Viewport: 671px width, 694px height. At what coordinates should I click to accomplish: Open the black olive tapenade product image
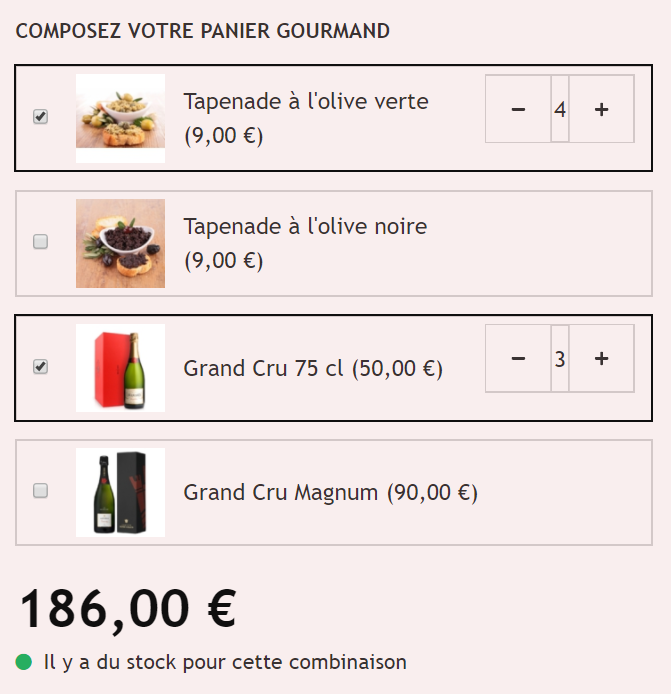(120, 243)
